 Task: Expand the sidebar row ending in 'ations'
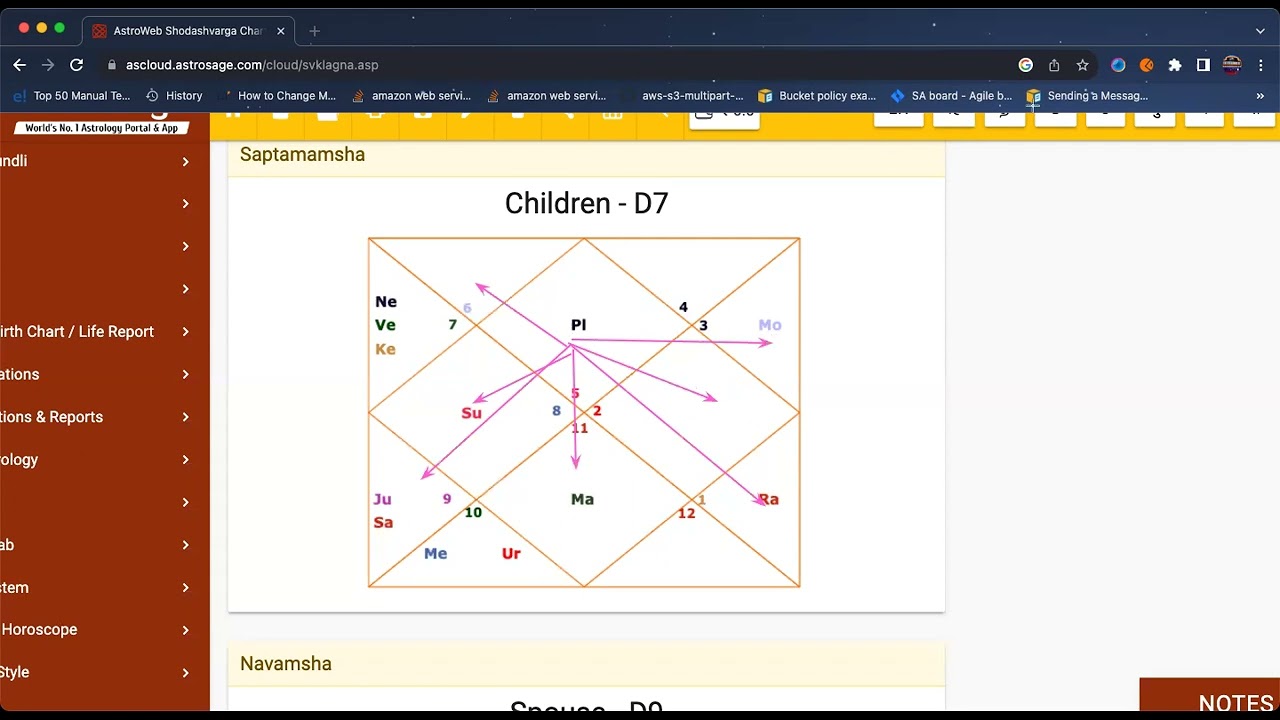click(105, 374)
